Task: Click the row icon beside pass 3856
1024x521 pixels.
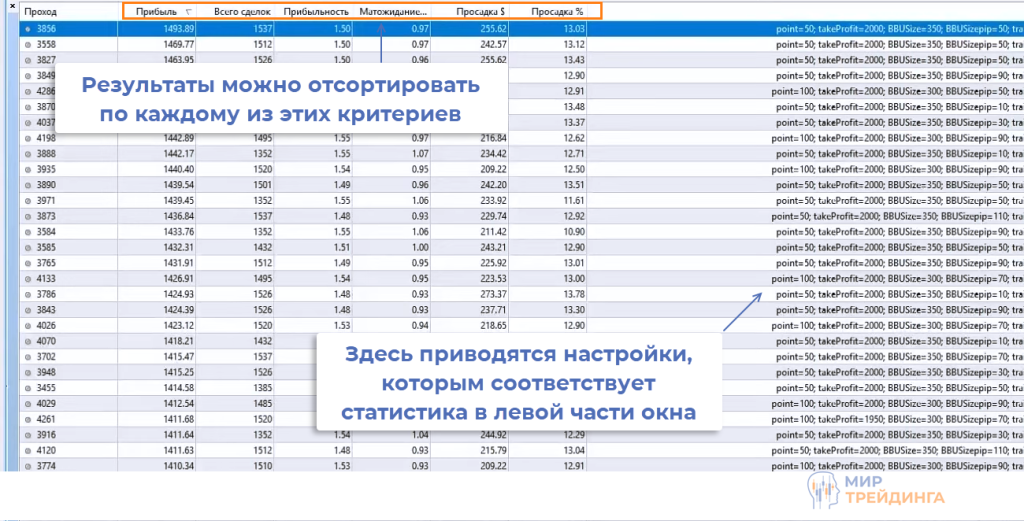Action: tap(27, 29)
